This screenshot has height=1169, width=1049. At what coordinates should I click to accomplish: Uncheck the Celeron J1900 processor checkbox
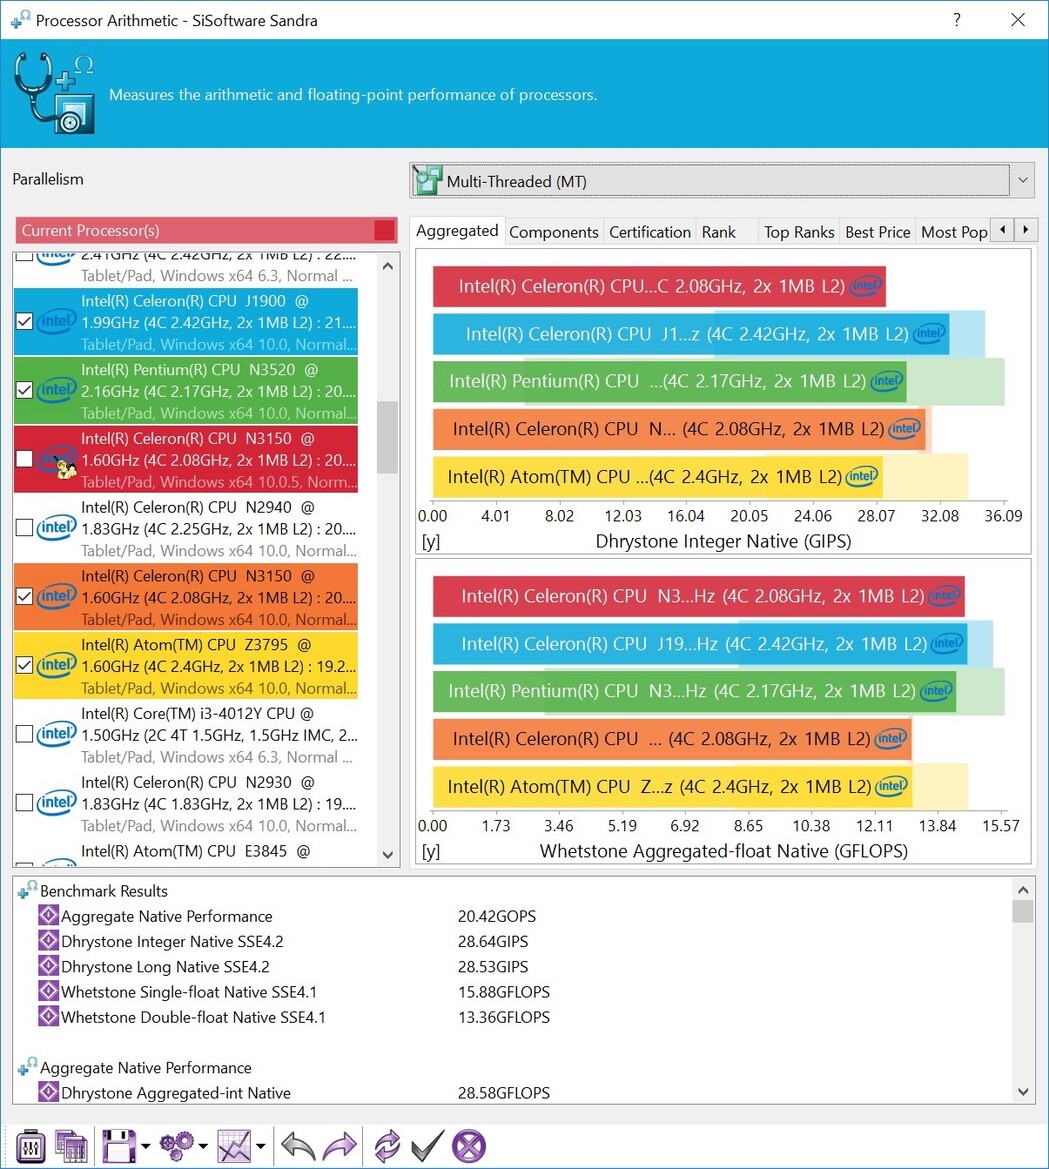(x=25, y=321)
